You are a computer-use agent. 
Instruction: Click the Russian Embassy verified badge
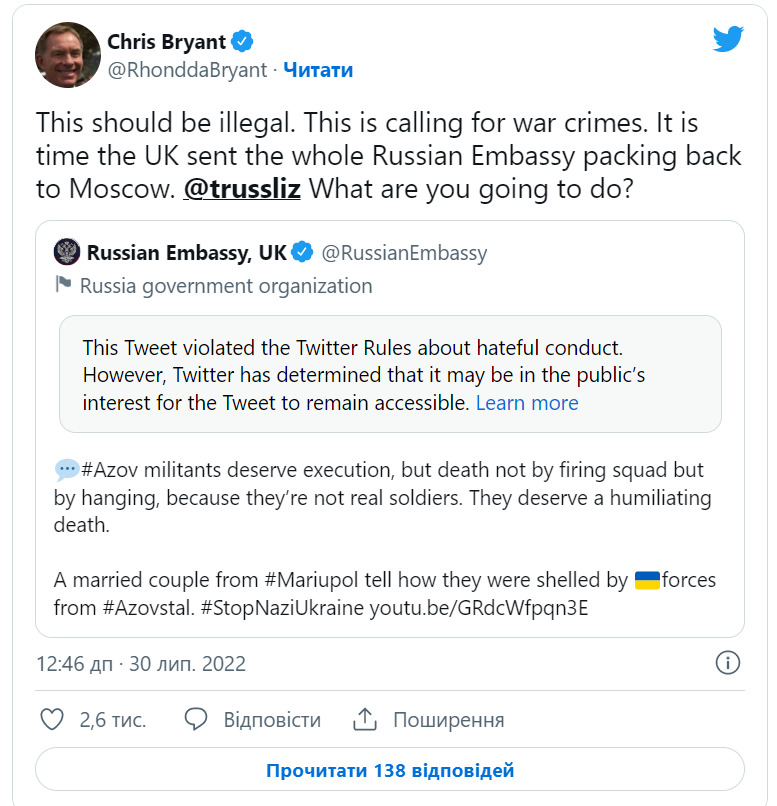click(x=302, y=253)
